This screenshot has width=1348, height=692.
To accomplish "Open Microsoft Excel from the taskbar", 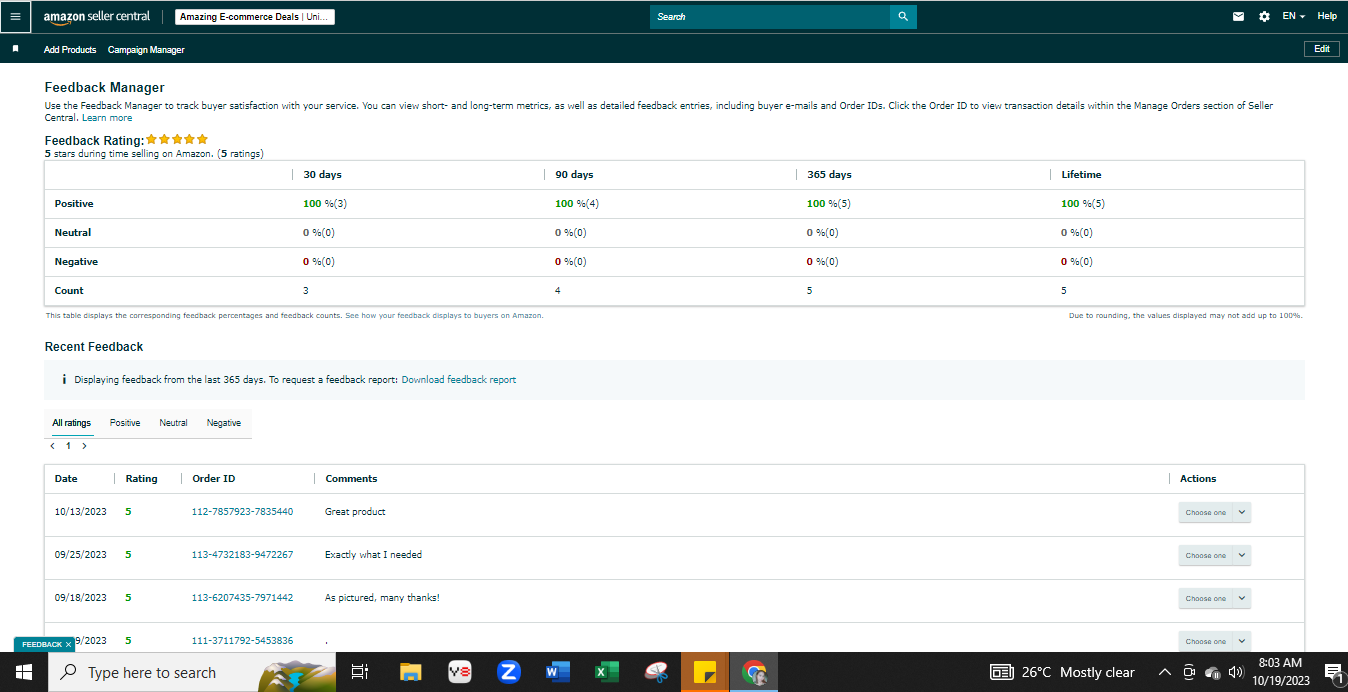I will 606,672.
